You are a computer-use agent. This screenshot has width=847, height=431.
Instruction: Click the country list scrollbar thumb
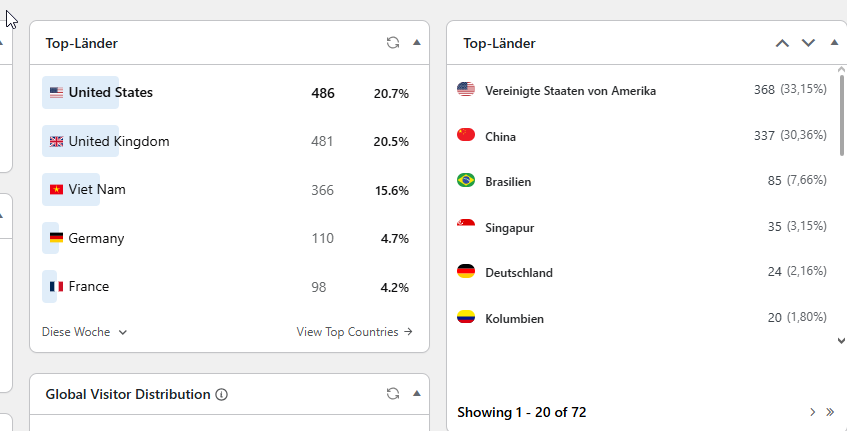(x=842, y=115)
